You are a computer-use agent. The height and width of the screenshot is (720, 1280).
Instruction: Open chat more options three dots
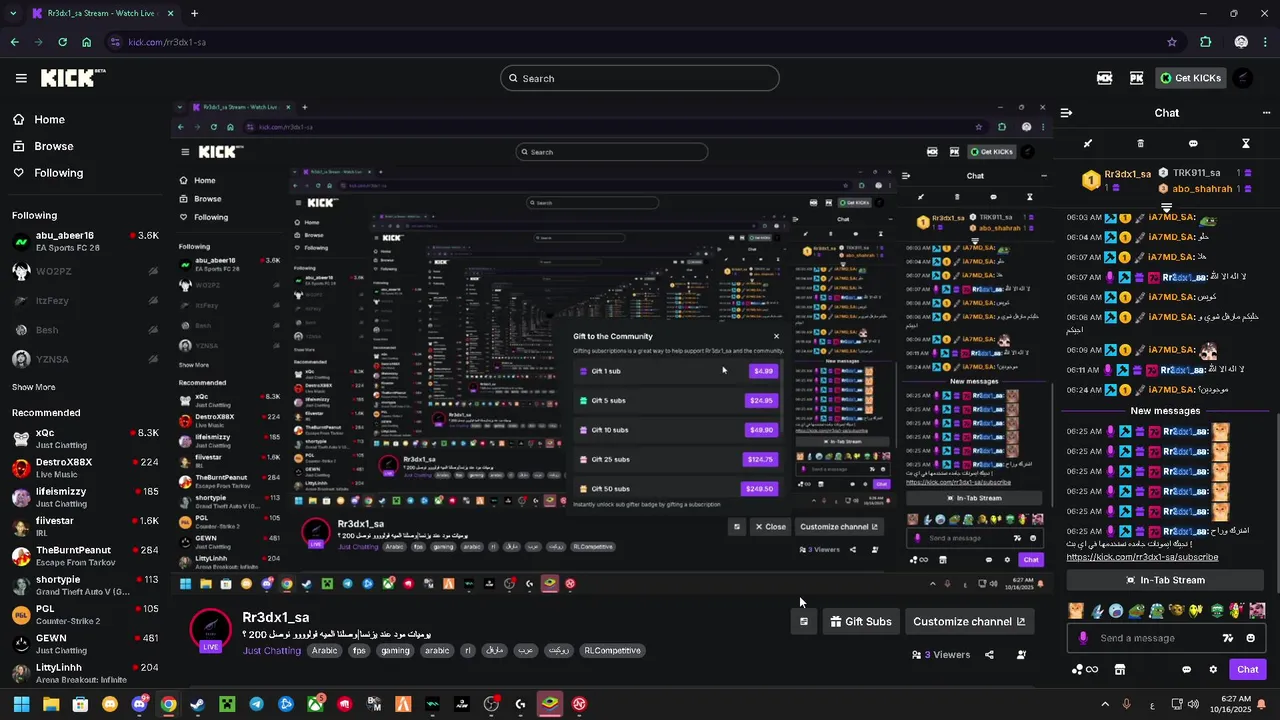(1266, 113)
